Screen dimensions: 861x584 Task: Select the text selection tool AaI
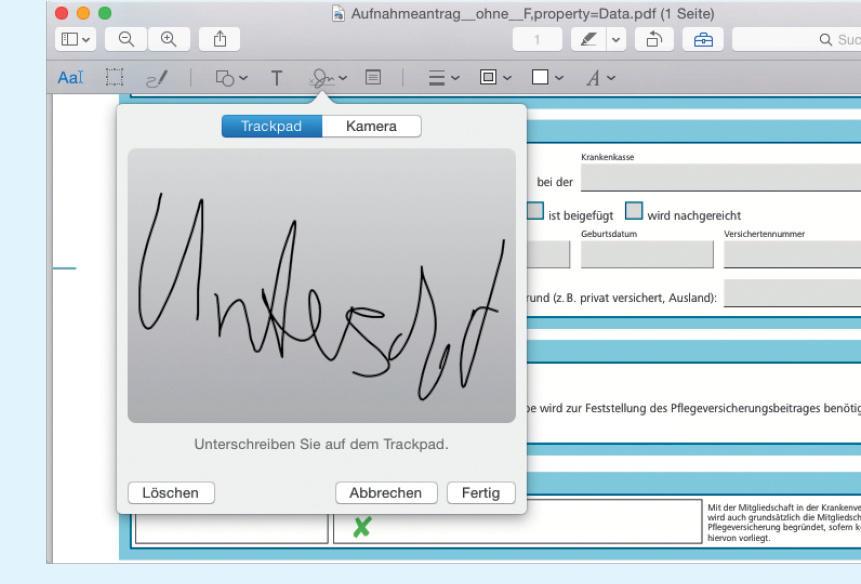(70, 78)
